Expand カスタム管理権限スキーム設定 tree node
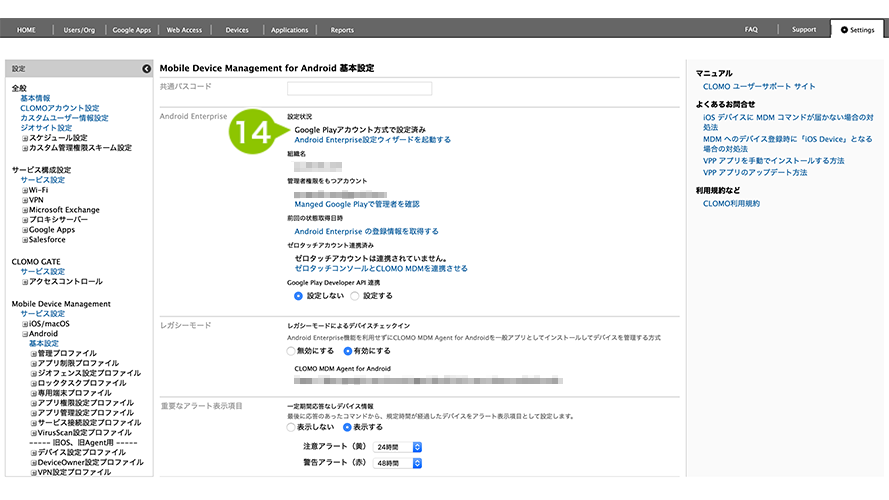This screenshot has height=500, width=889. pyautogui.click(x=25, y=148)
